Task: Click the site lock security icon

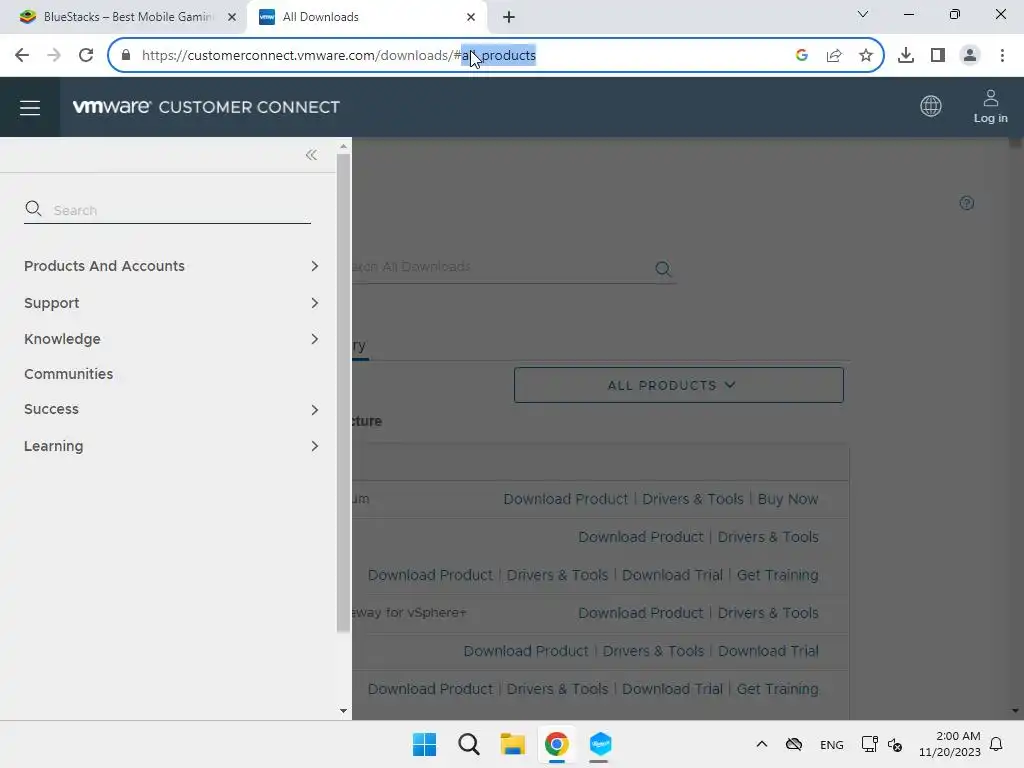Action: click(126, 55)
